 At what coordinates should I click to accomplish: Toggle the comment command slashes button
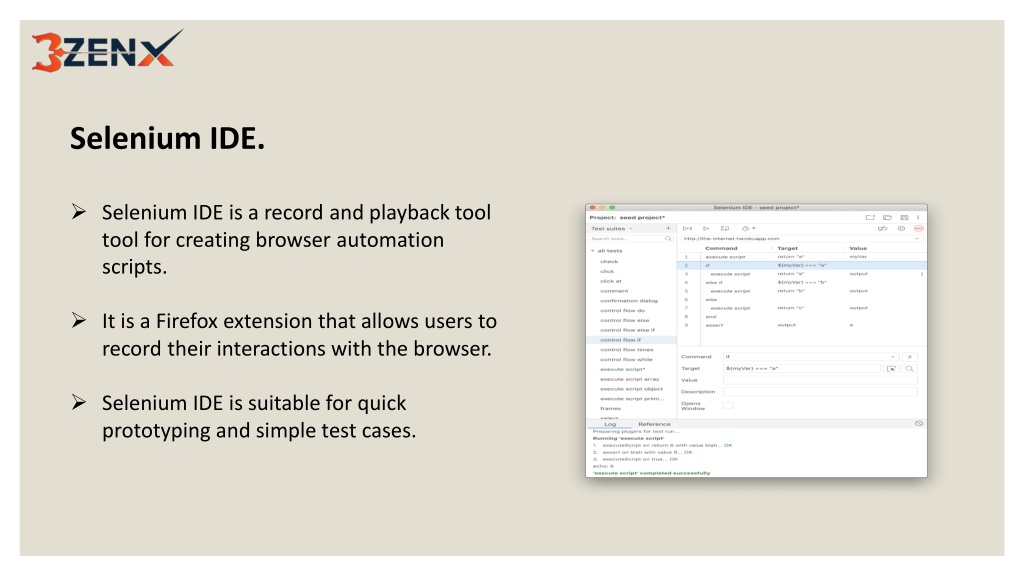(x=909, y=357)
